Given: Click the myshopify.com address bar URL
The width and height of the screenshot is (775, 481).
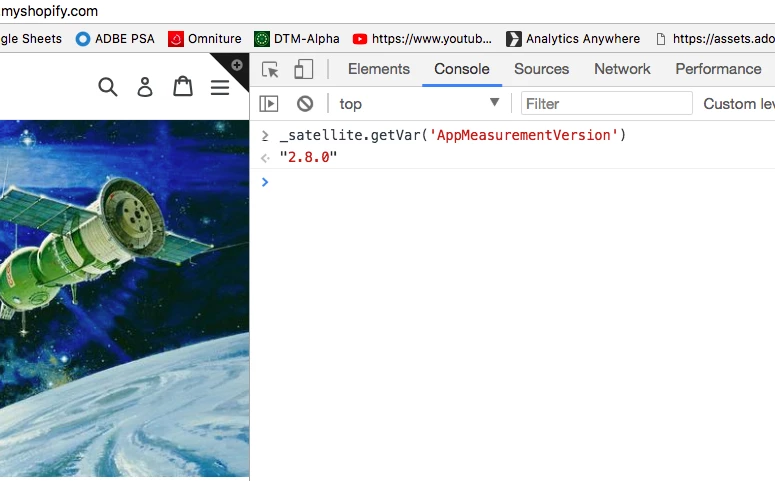Looking at the screenshot, I should click(49, 11).
